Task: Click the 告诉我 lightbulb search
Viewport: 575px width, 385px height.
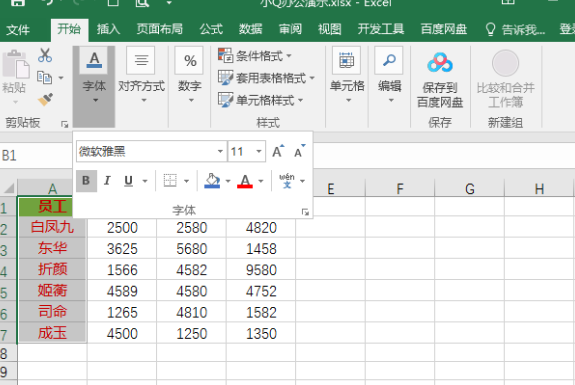Action: [515, 29]
